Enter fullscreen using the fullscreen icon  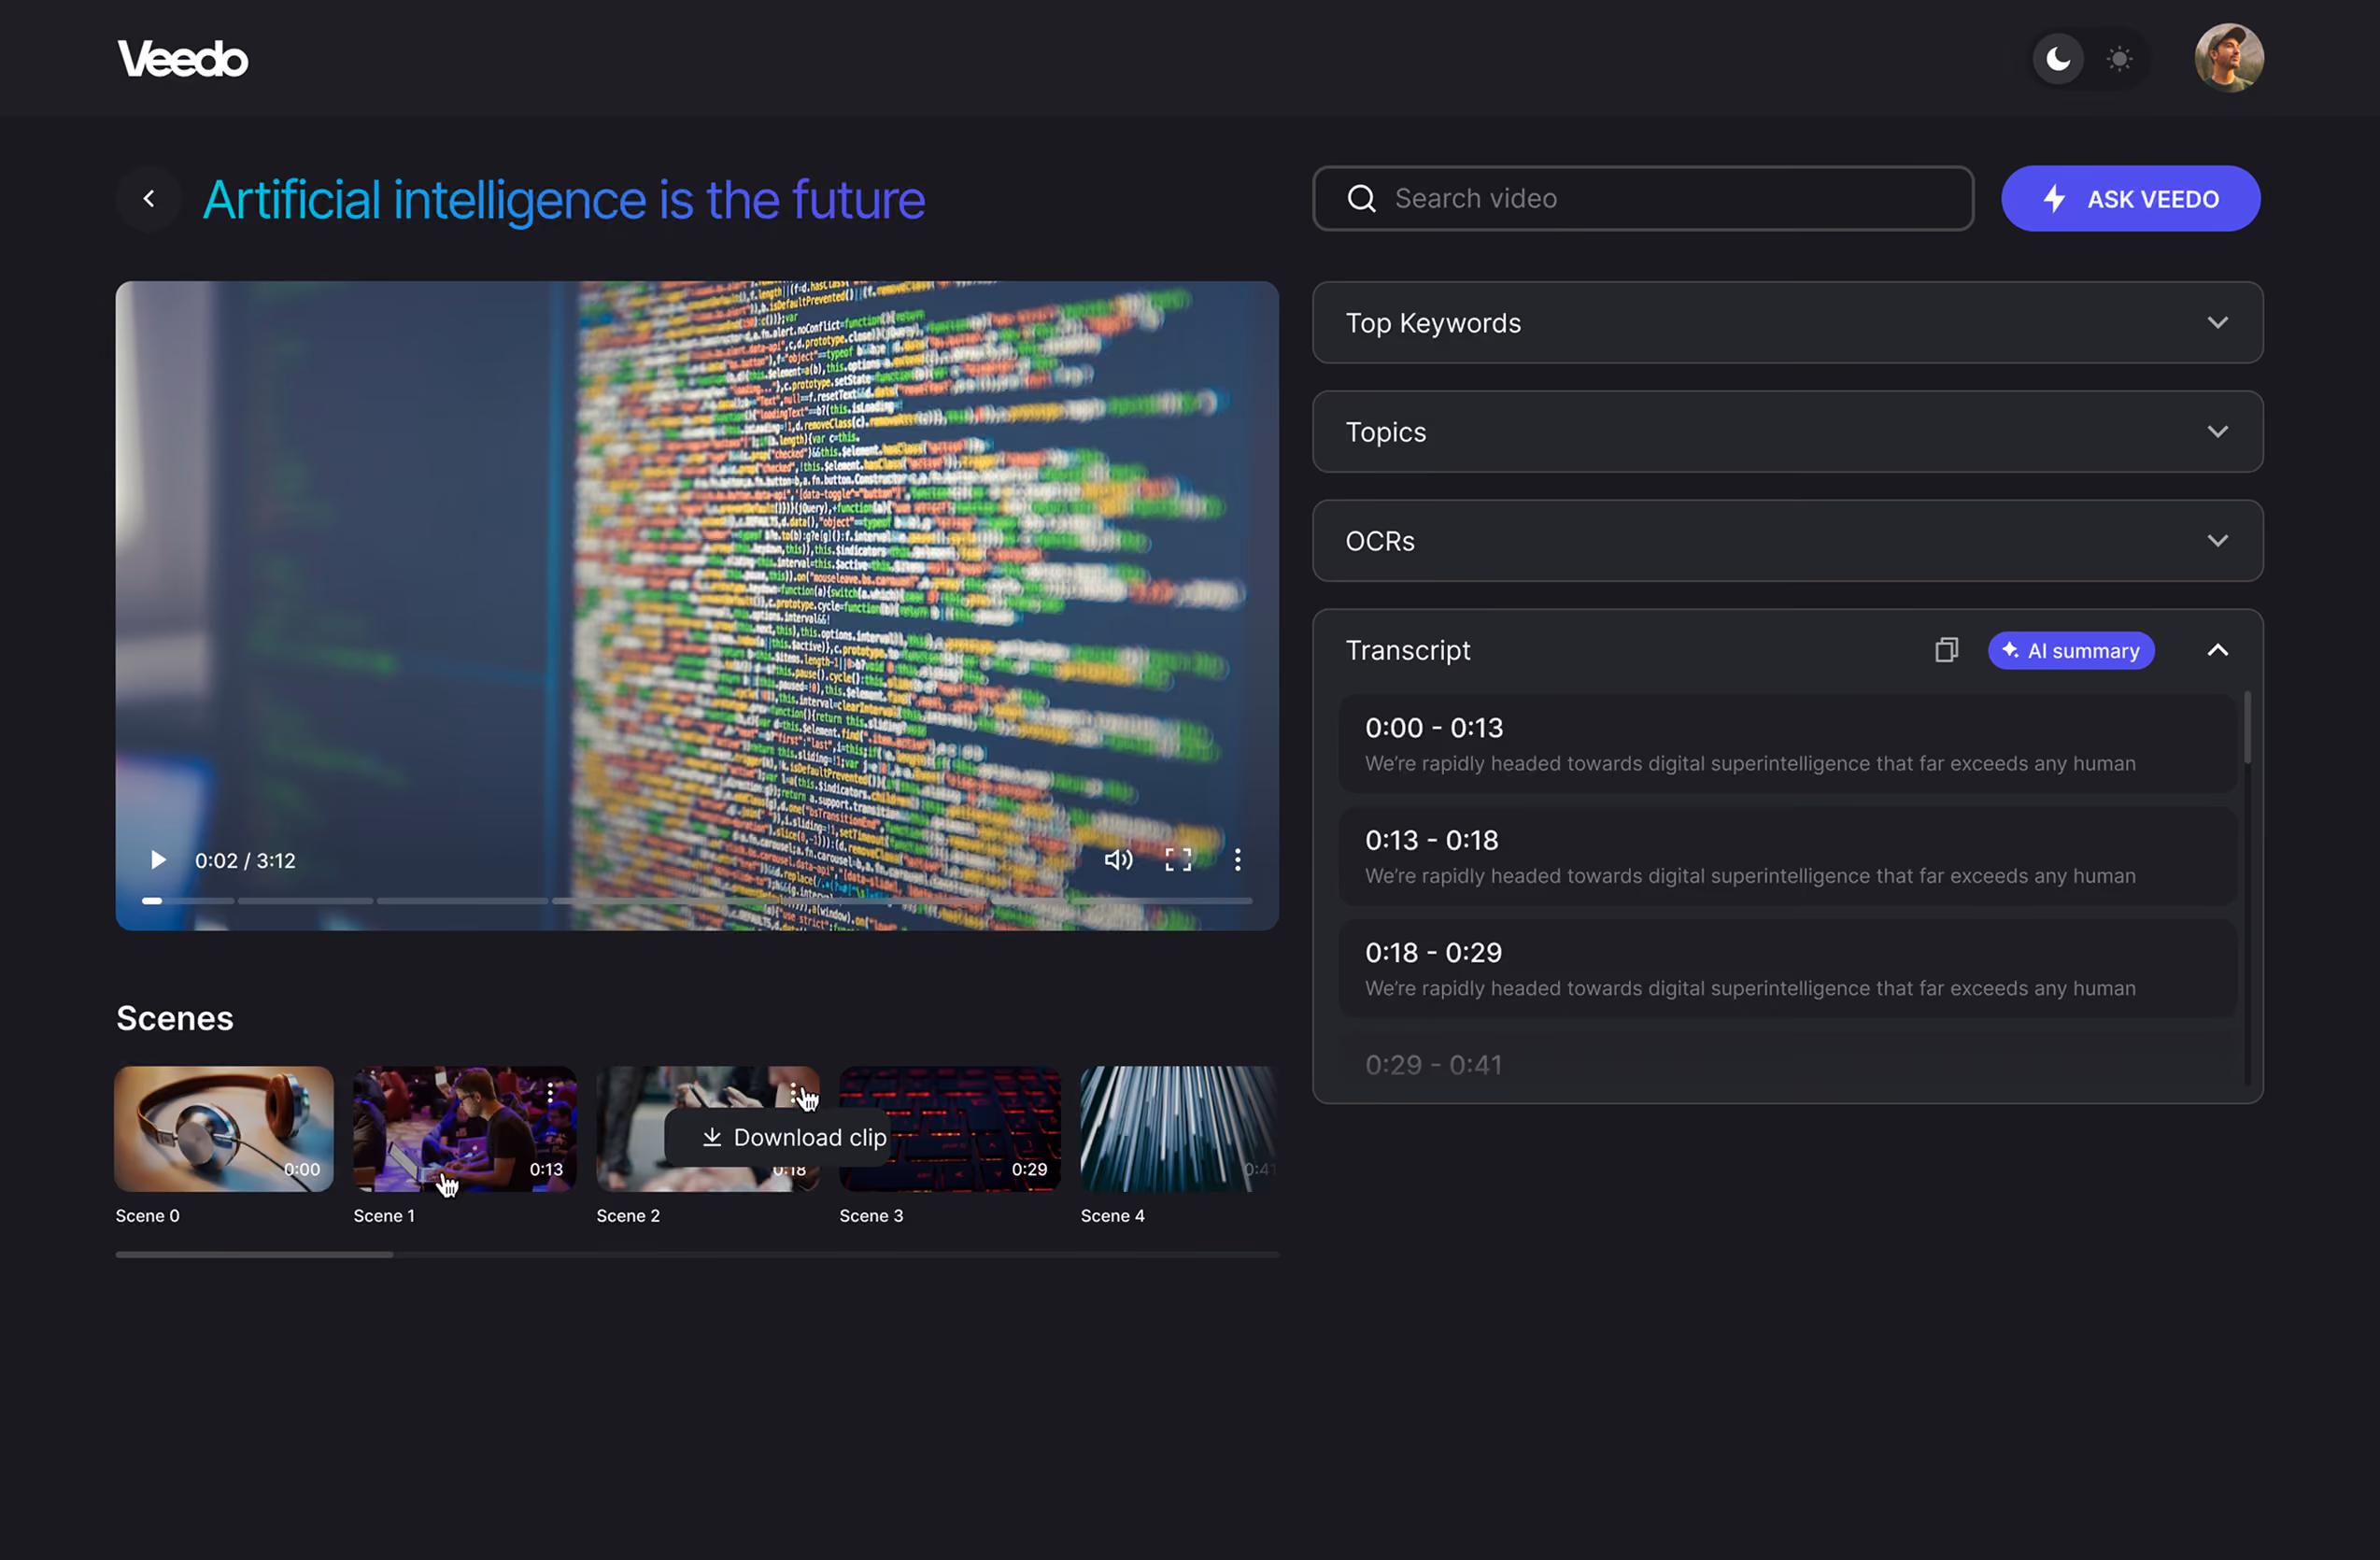coord(1178,860)
